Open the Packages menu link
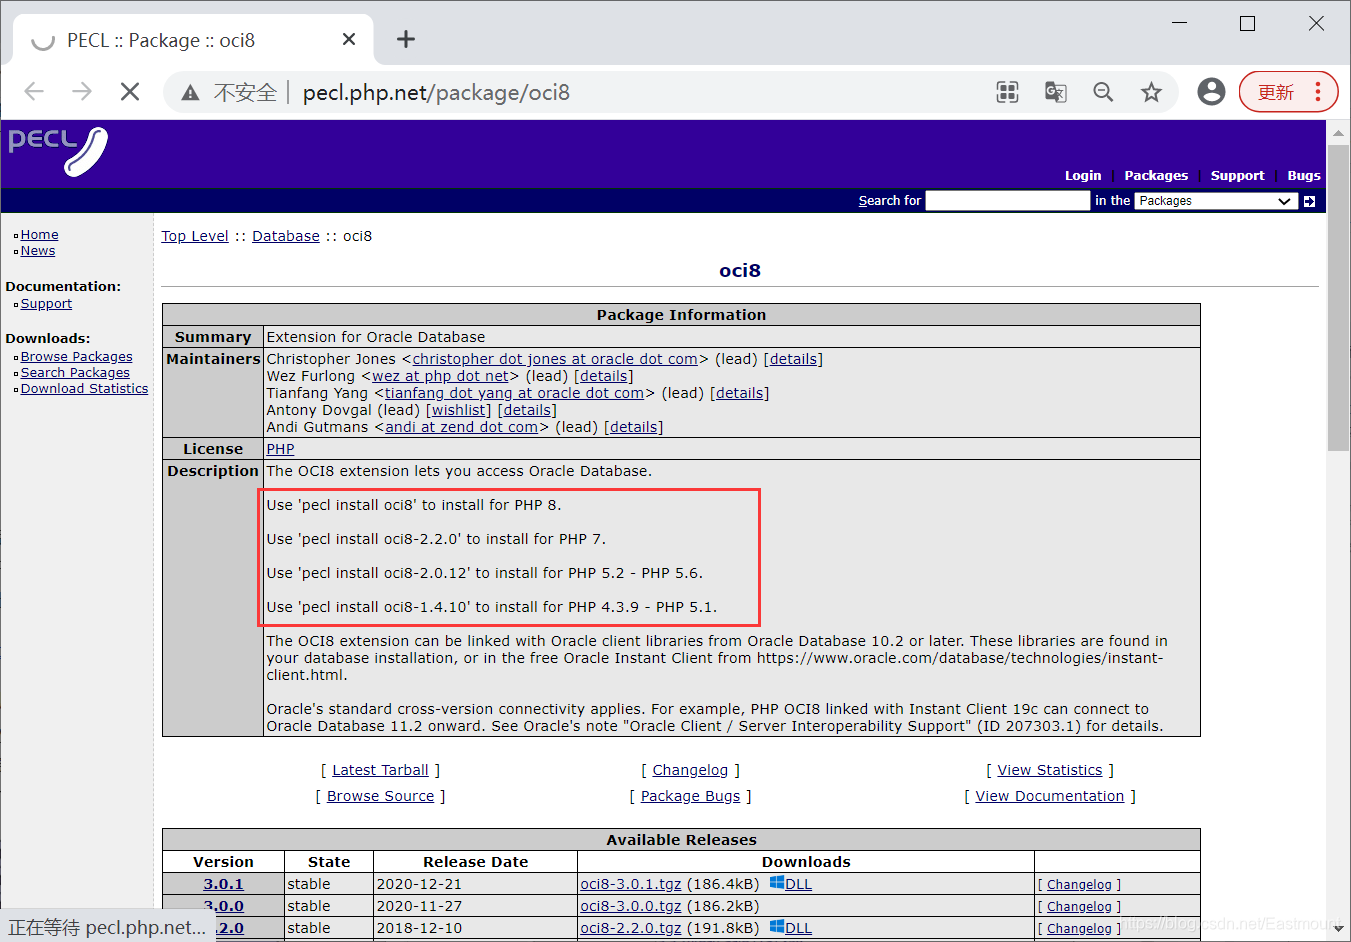The image size is (1351, 942). tap(1156, 175)
